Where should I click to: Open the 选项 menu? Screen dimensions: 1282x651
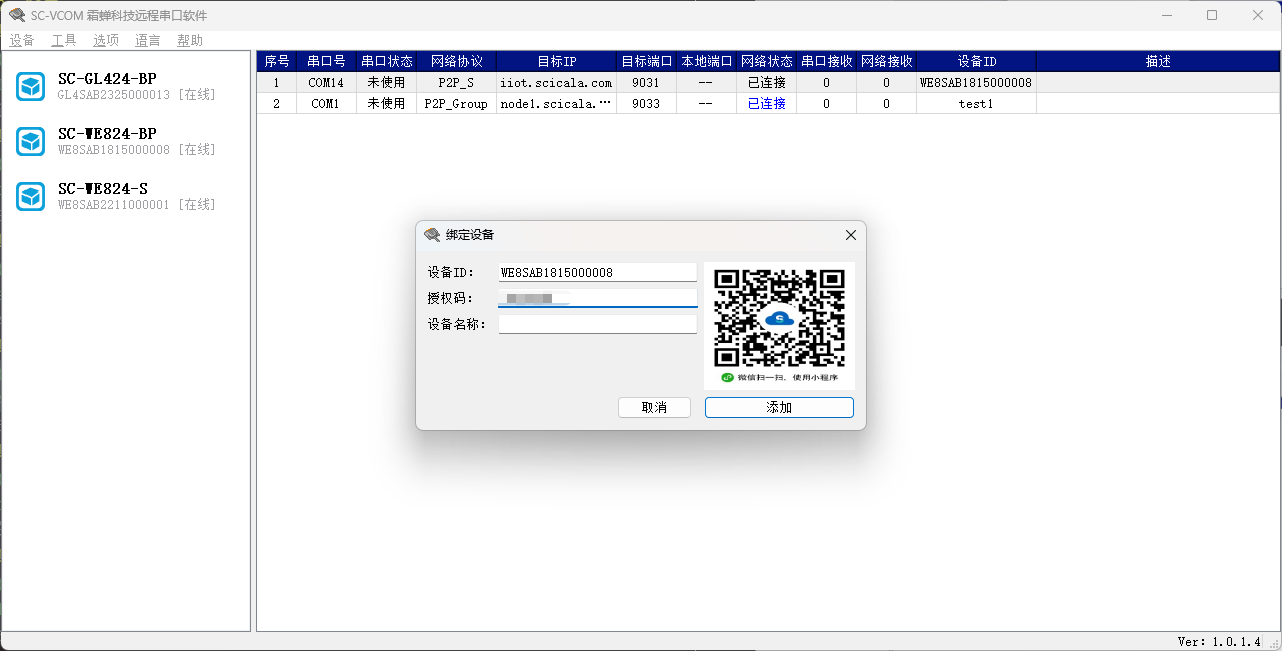click(106, 41)
